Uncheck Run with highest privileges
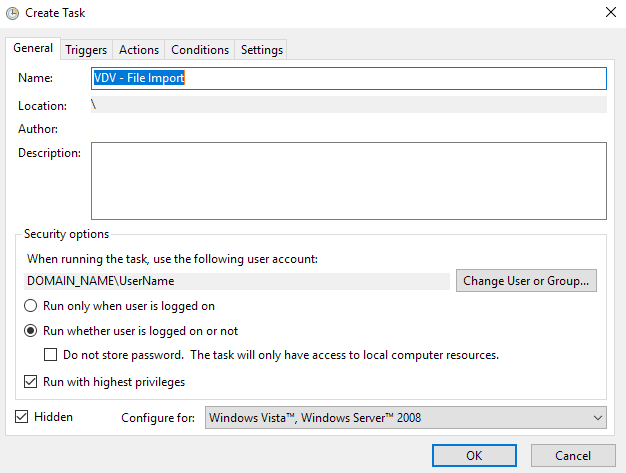626x473 pixels. coord(32,381)
